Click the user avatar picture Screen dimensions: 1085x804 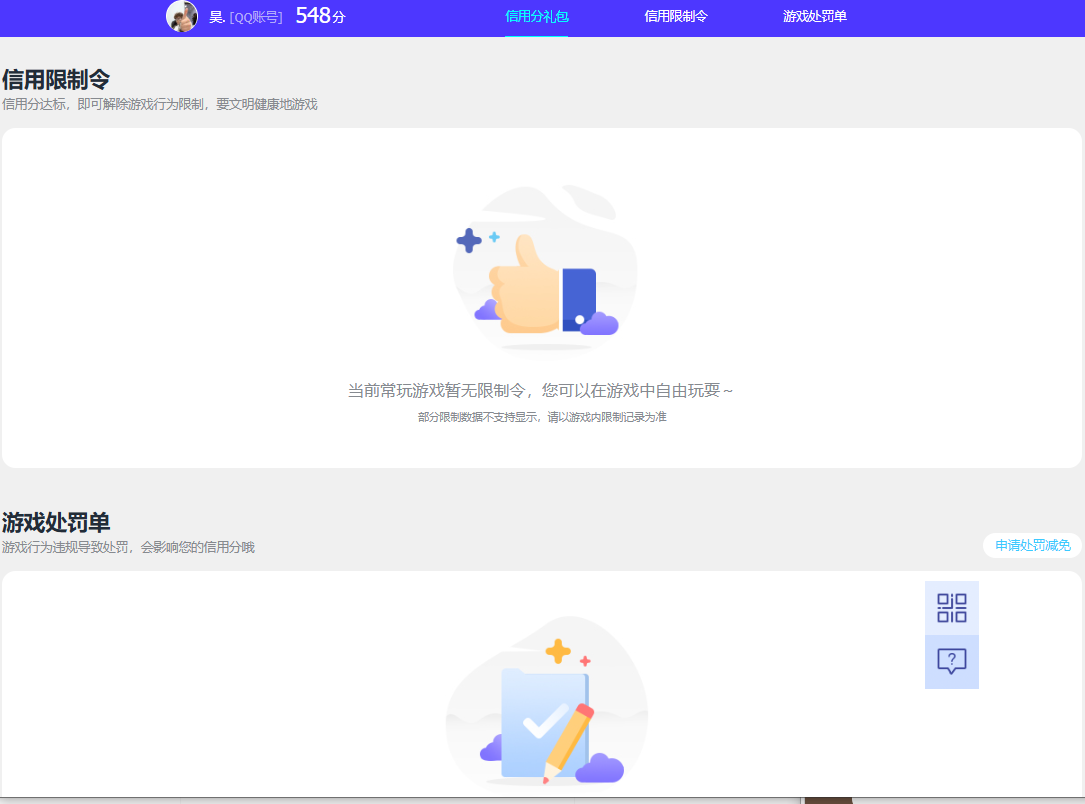coord(182,16)
